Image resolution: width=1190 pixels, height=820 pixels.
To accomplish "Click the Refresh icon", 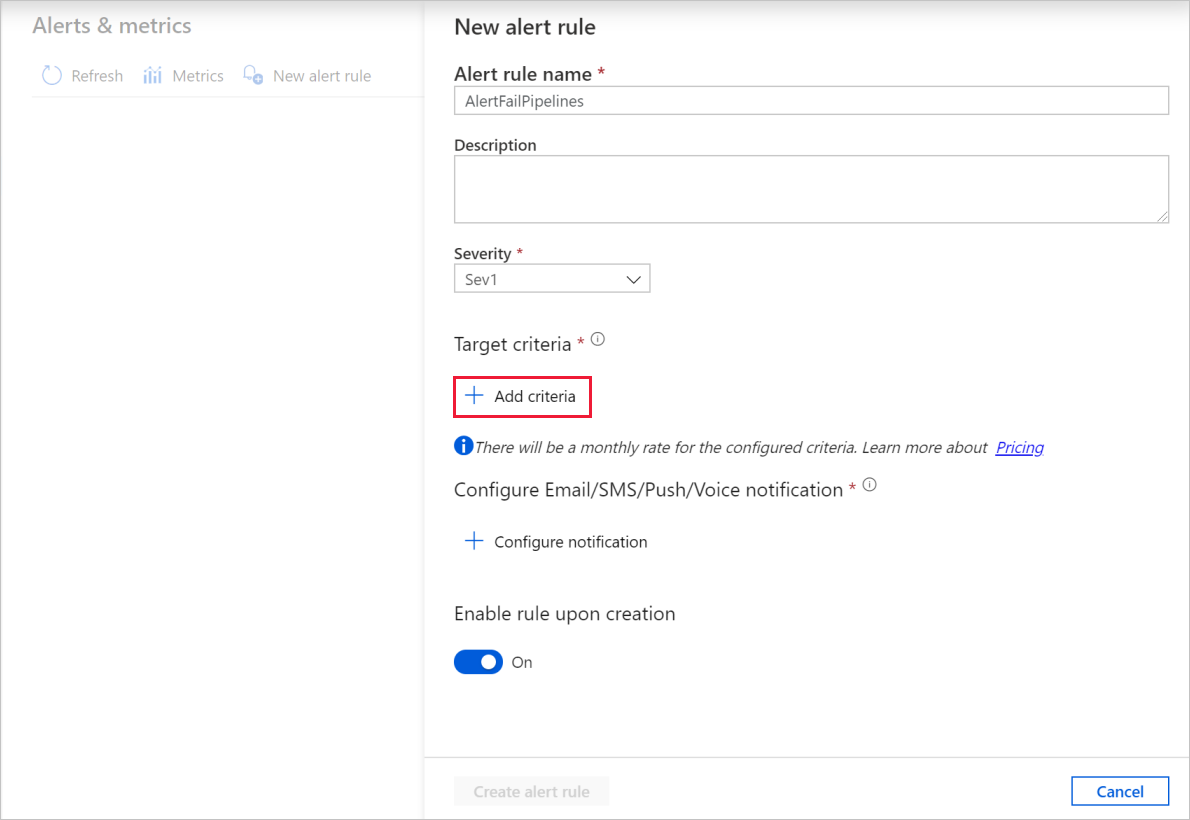I will [51, 75].
